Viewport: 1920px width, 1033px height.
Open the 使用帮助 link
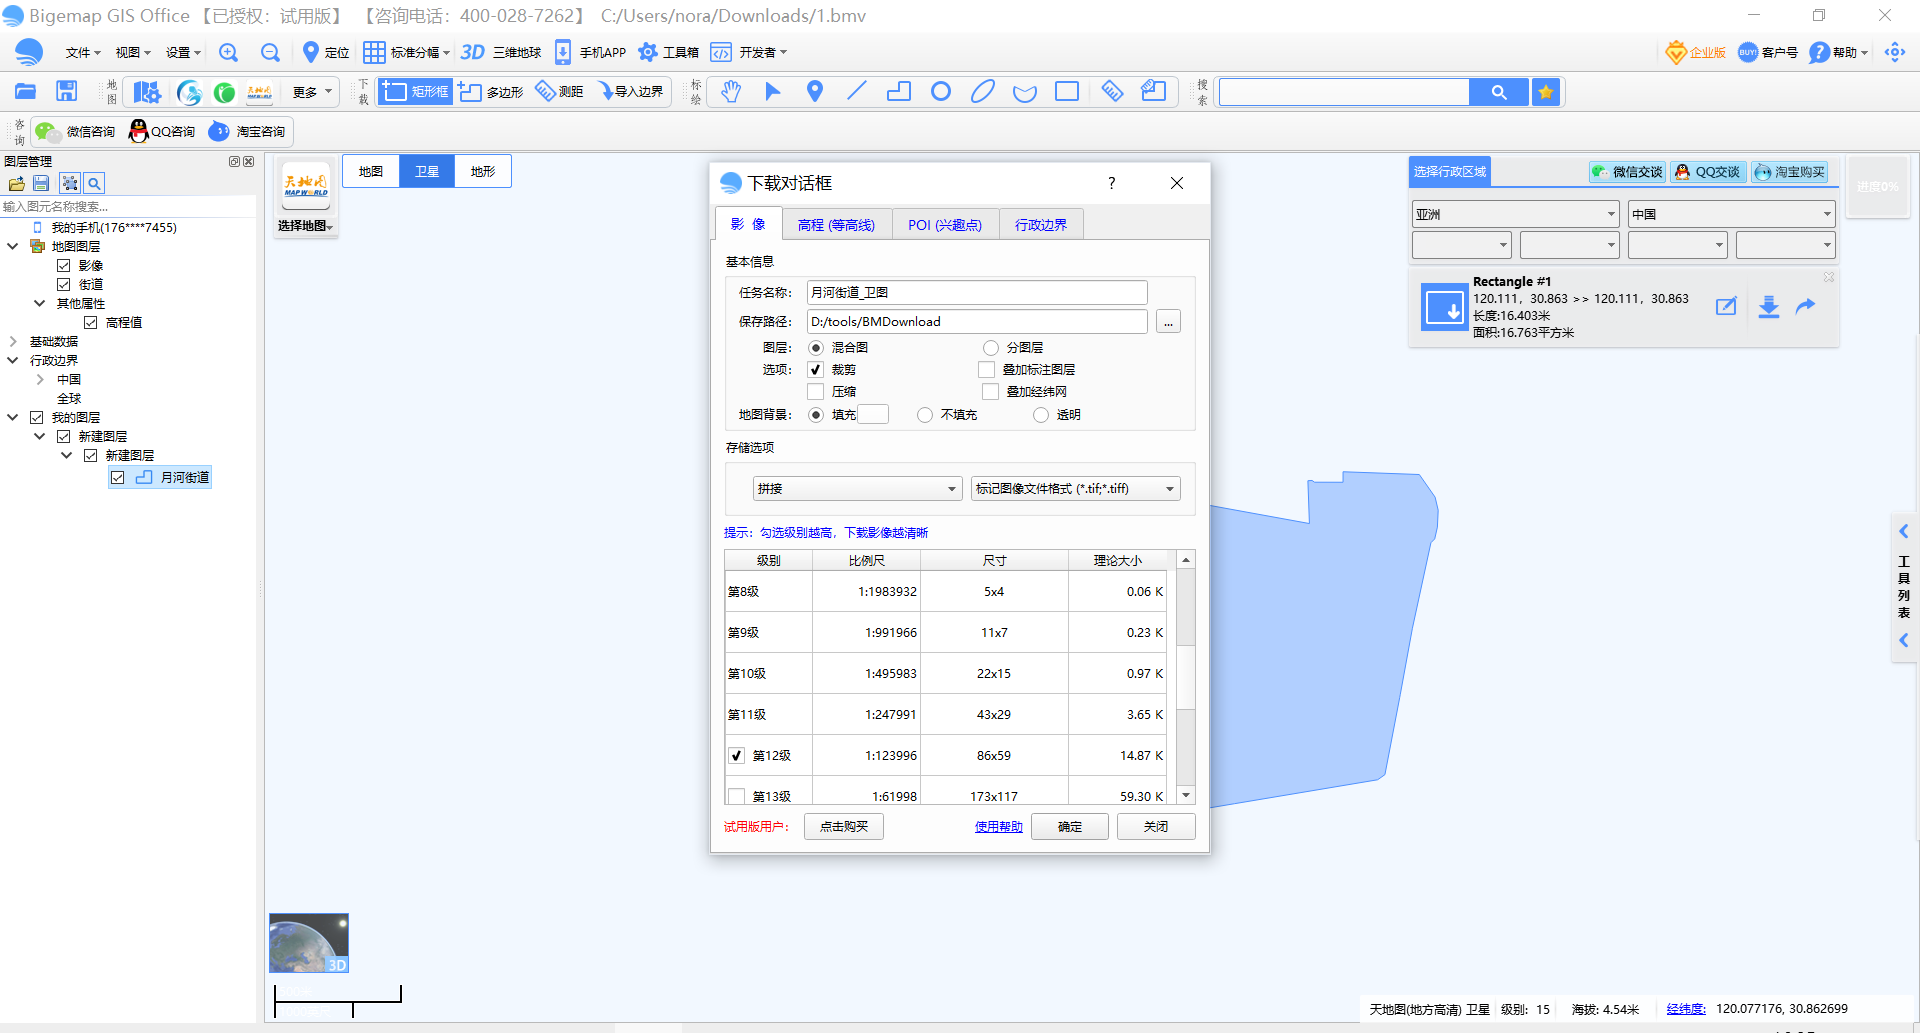[x=998, y=827]
